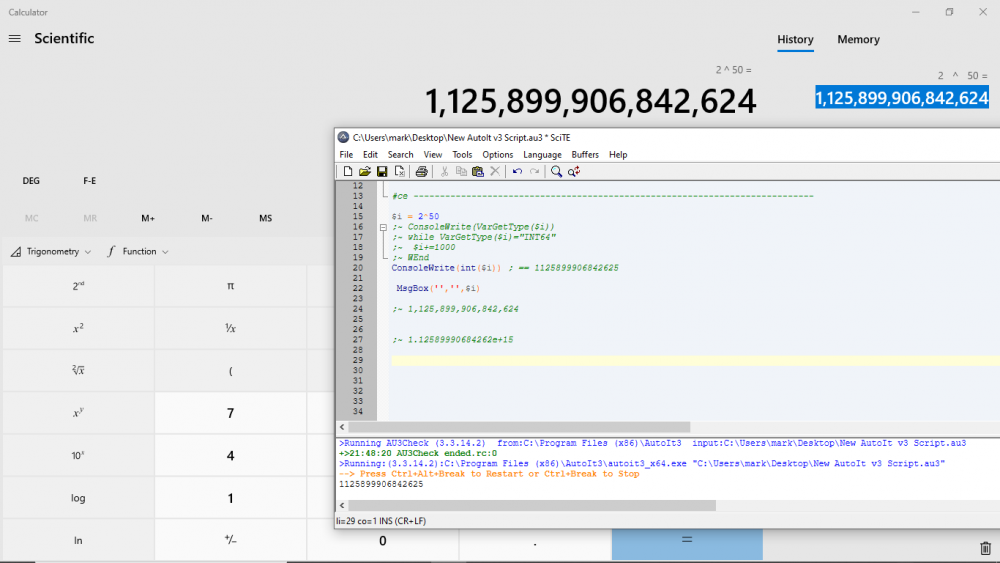Open SciTE Help menu

618,155
